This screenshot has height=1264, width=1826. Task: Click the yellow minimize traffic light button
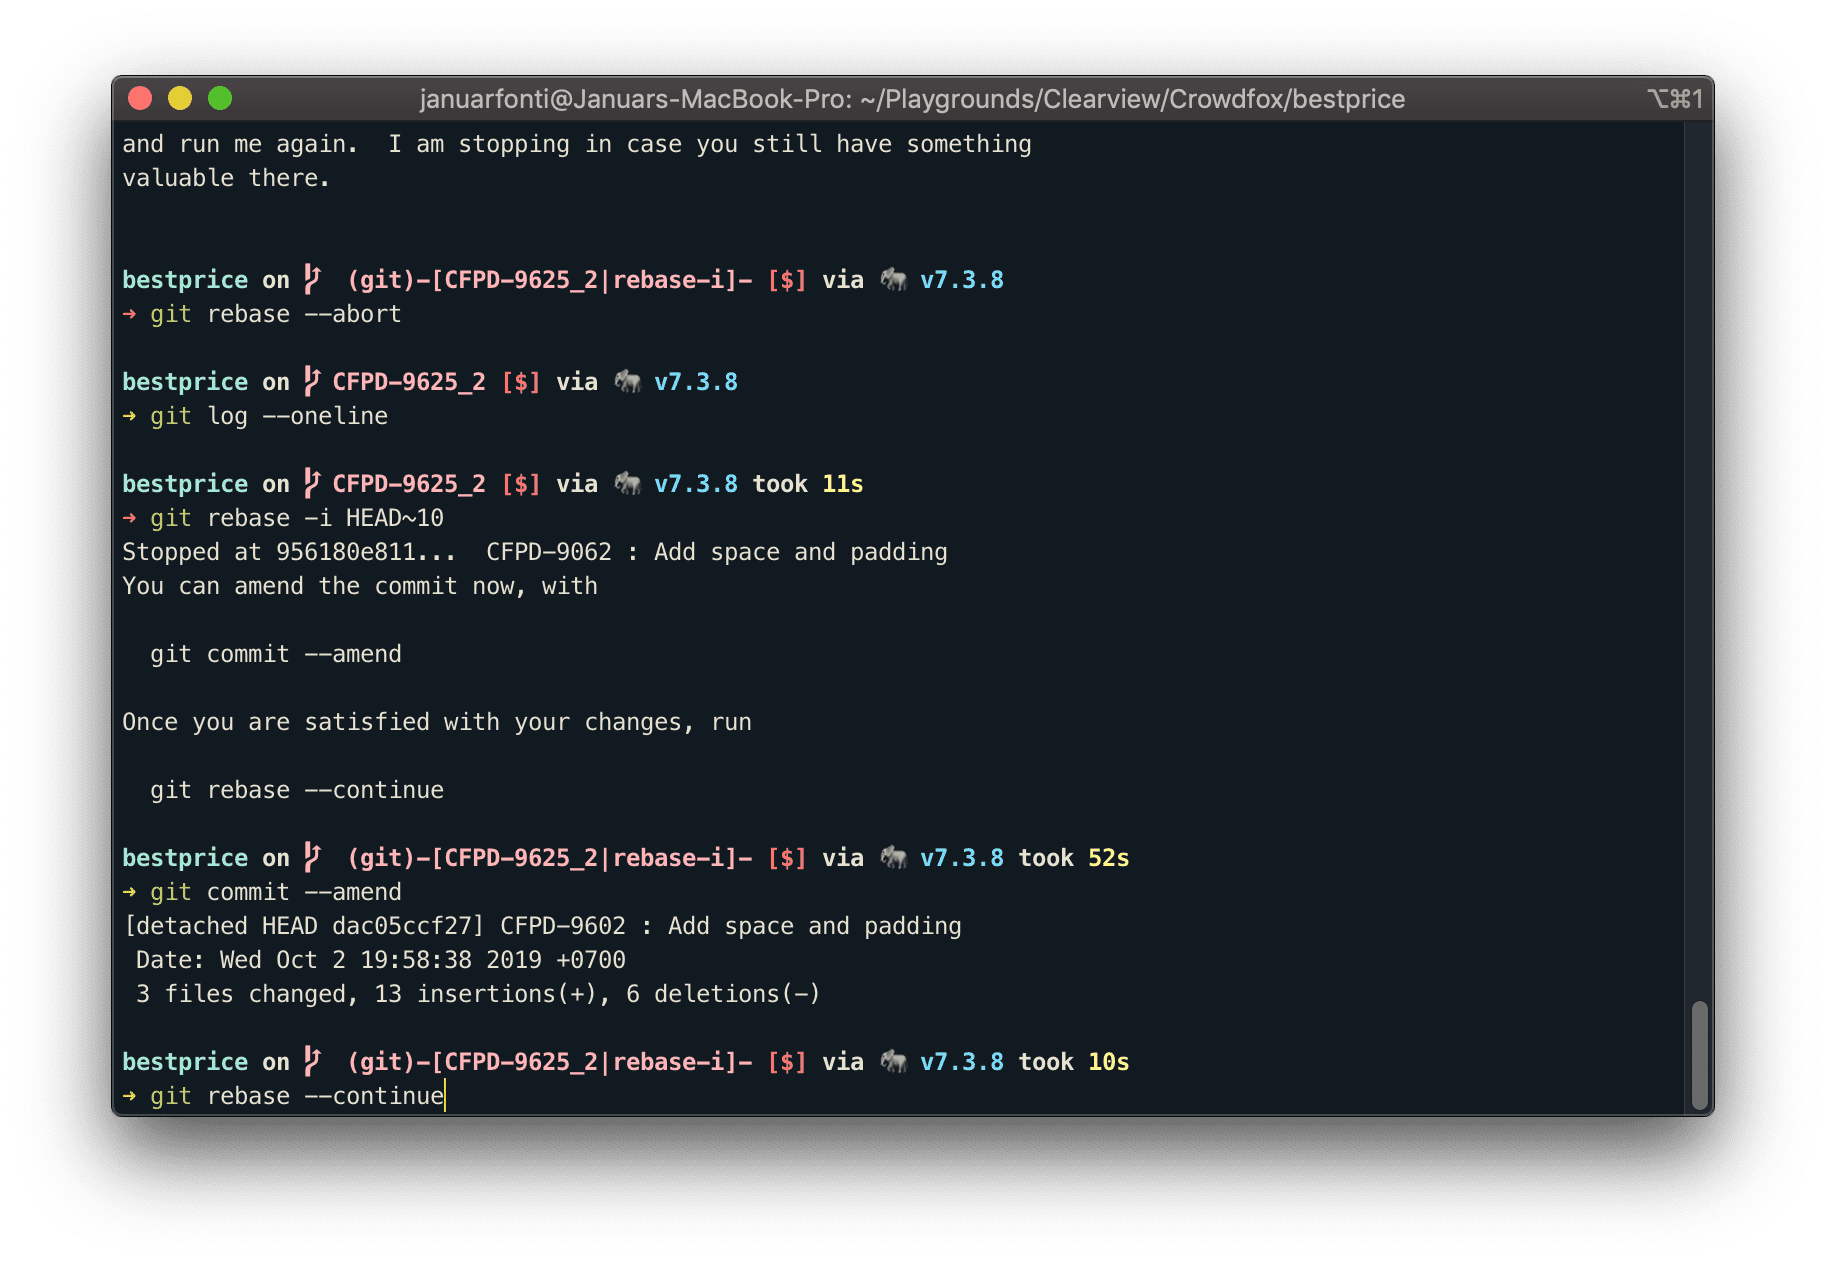[x=180, y=98]
